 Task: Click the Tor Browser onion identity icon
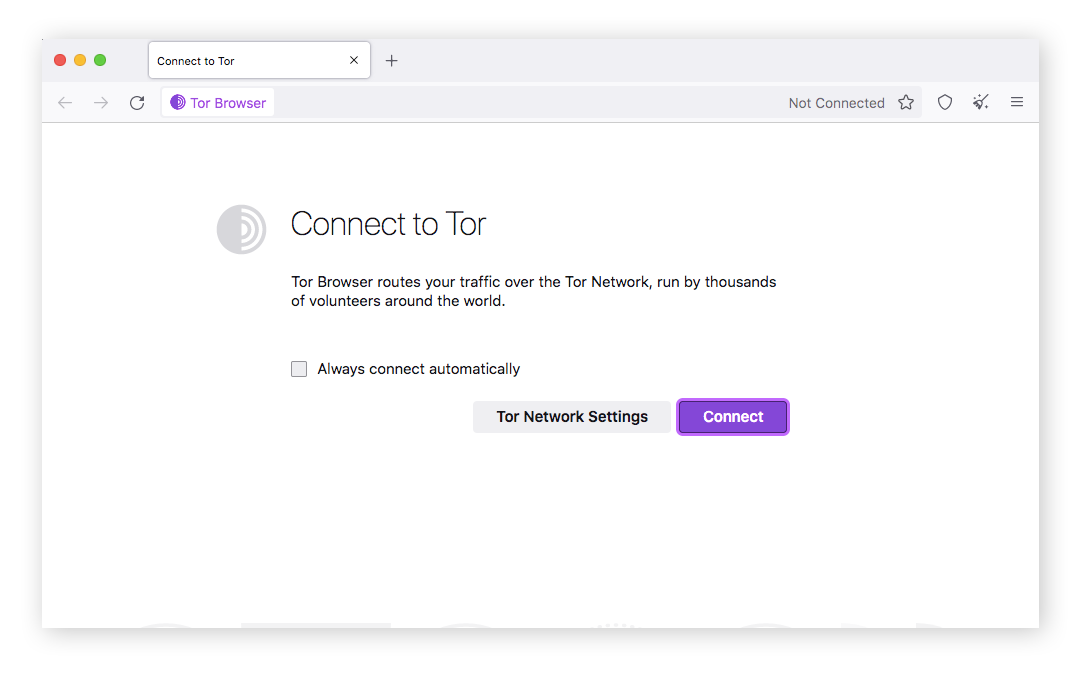(178, 103)
